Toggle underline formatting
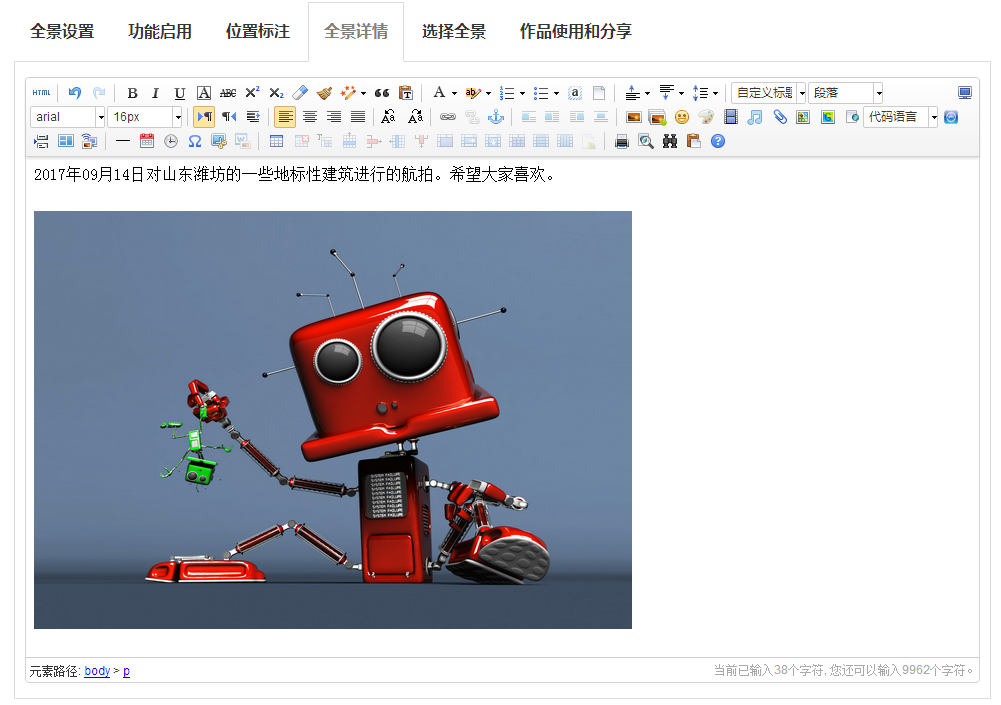This screenshot has height=705, width=1001. [180, 93]
